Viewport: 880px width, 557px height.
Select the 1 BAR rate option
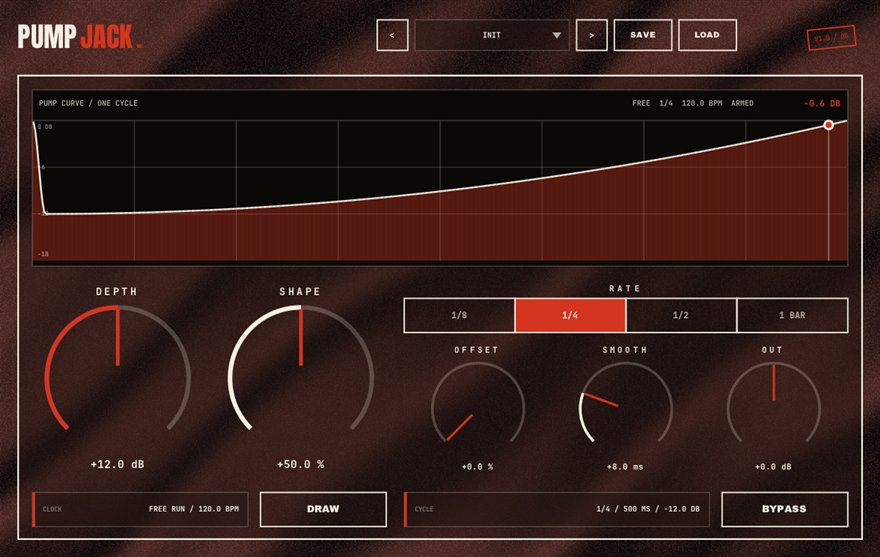(x=792, y=315)
